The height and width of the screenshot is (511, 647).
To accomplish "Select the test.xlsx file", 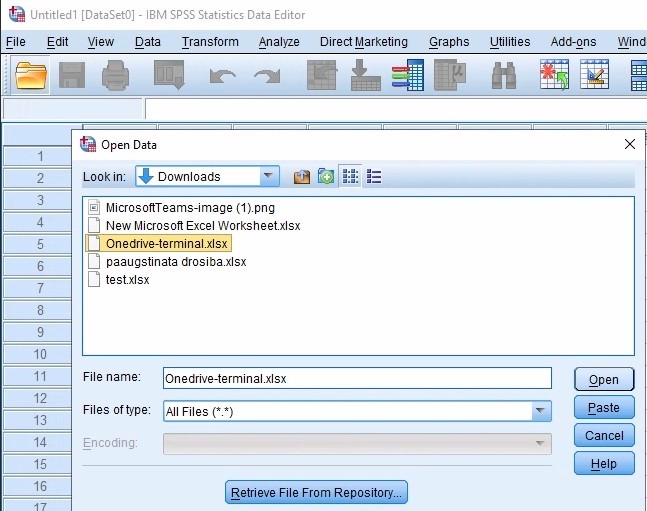I will pyautogui.click(x=127, y=280).
